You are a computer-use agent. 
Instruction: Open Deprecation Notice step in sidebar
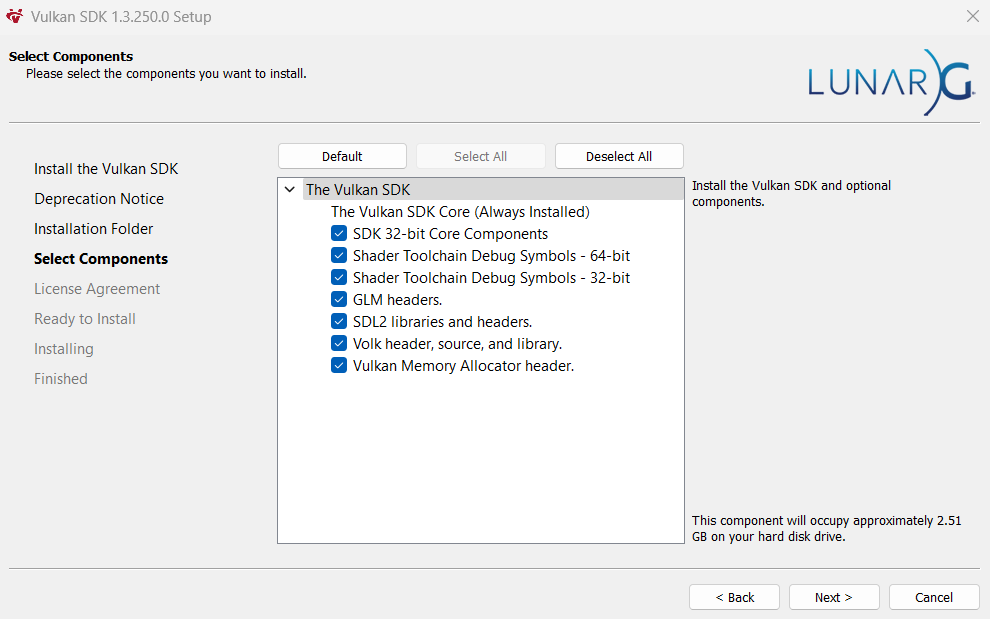pyautogui.click(x=99, y=199)
